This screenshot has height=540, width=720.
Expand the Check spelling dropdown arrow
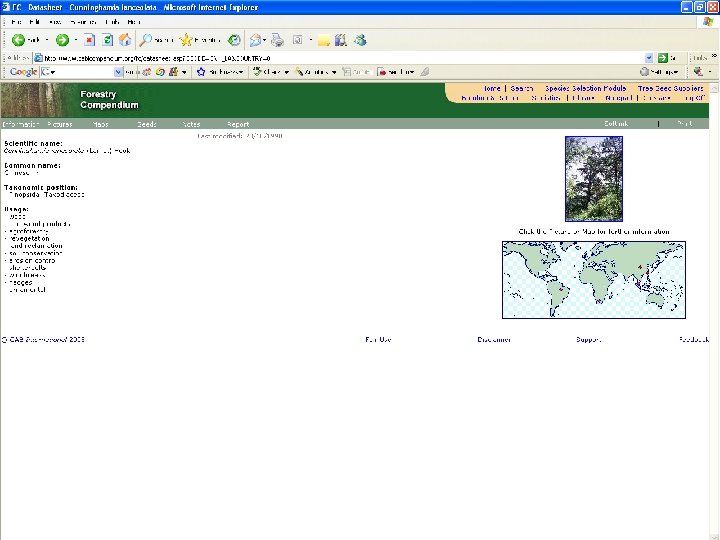click(x=286, y=72)
